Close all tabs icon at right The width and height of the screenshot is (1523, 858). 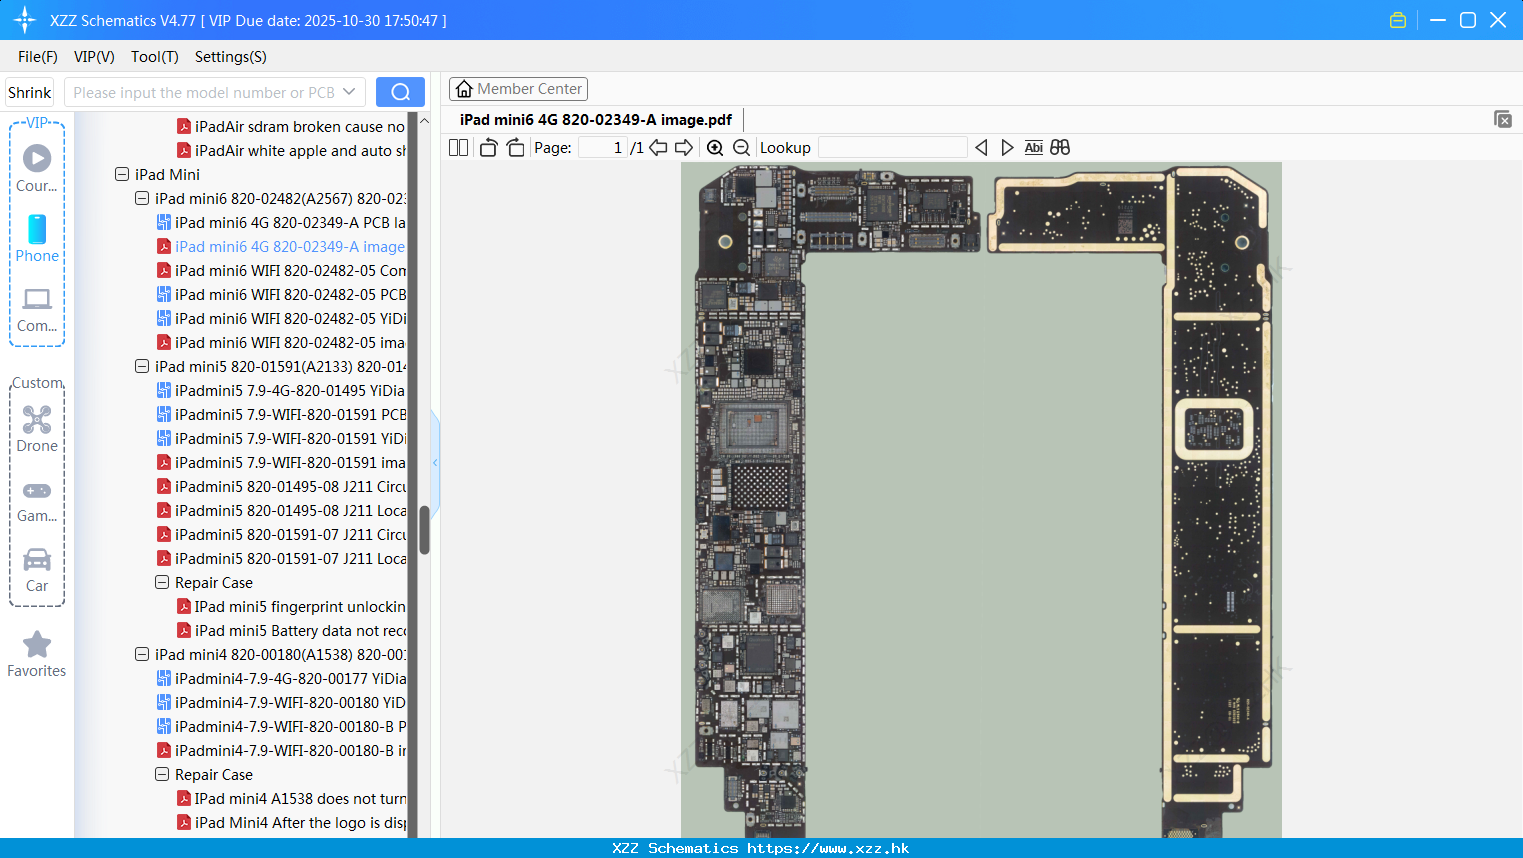(1503, 119)
